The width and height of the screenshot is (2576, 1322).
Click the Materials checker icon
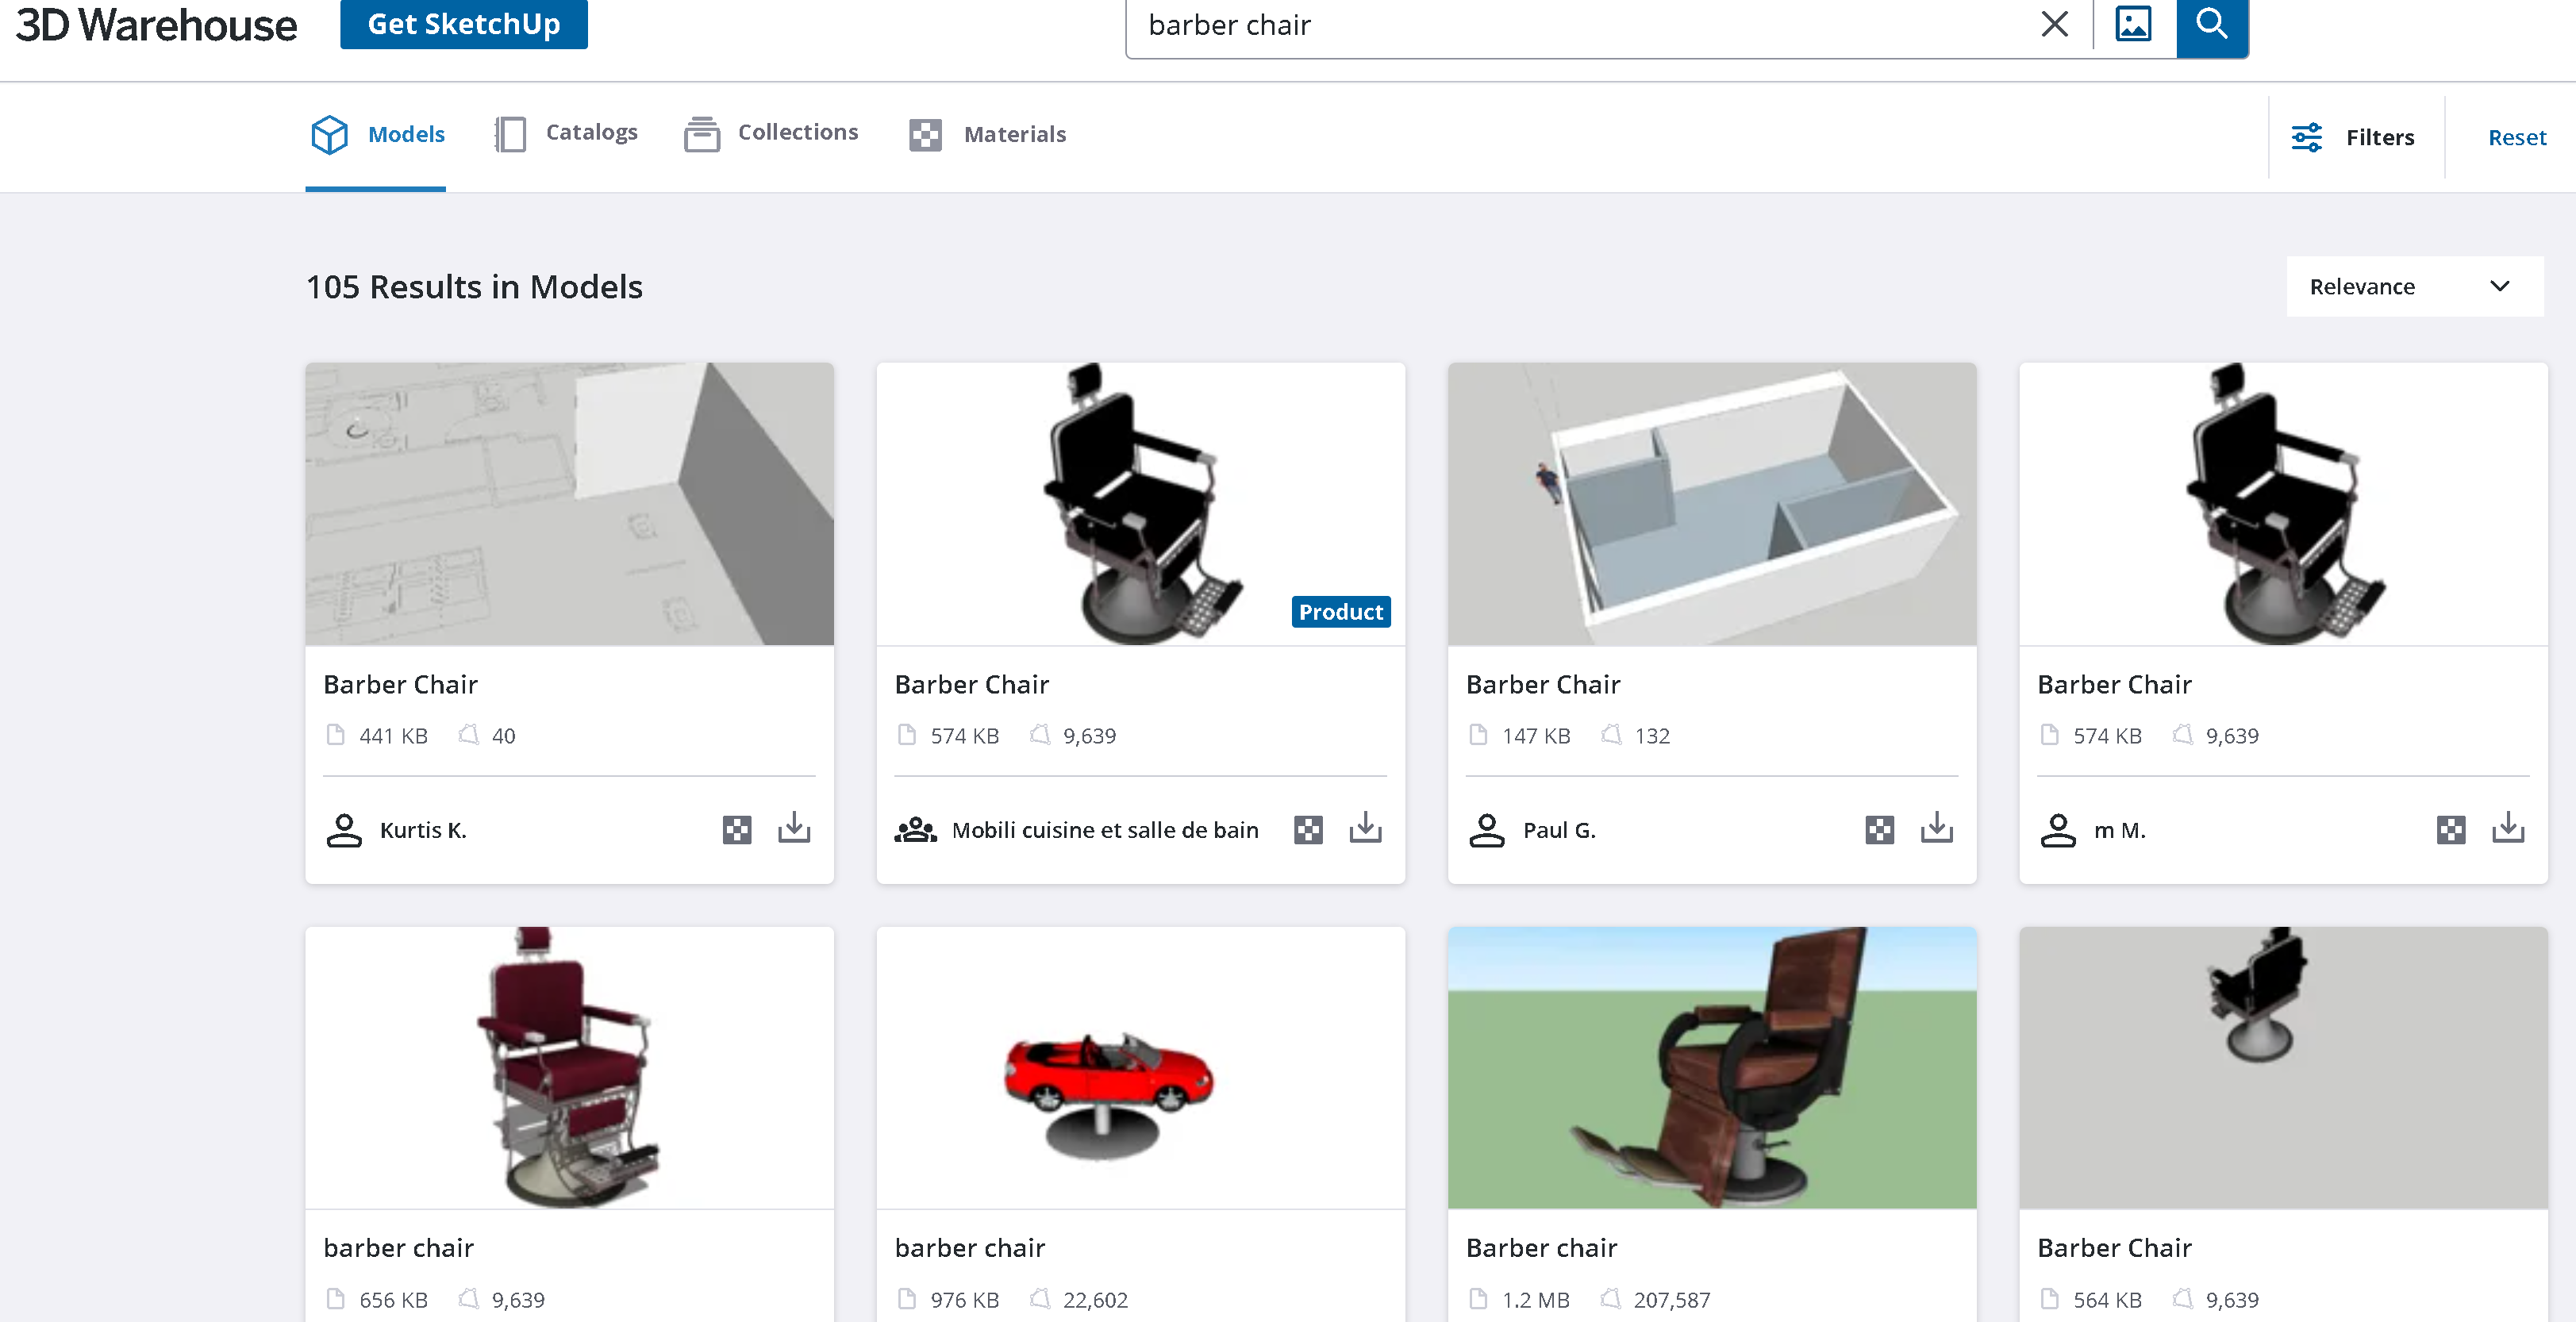click(x=925, y=135)
